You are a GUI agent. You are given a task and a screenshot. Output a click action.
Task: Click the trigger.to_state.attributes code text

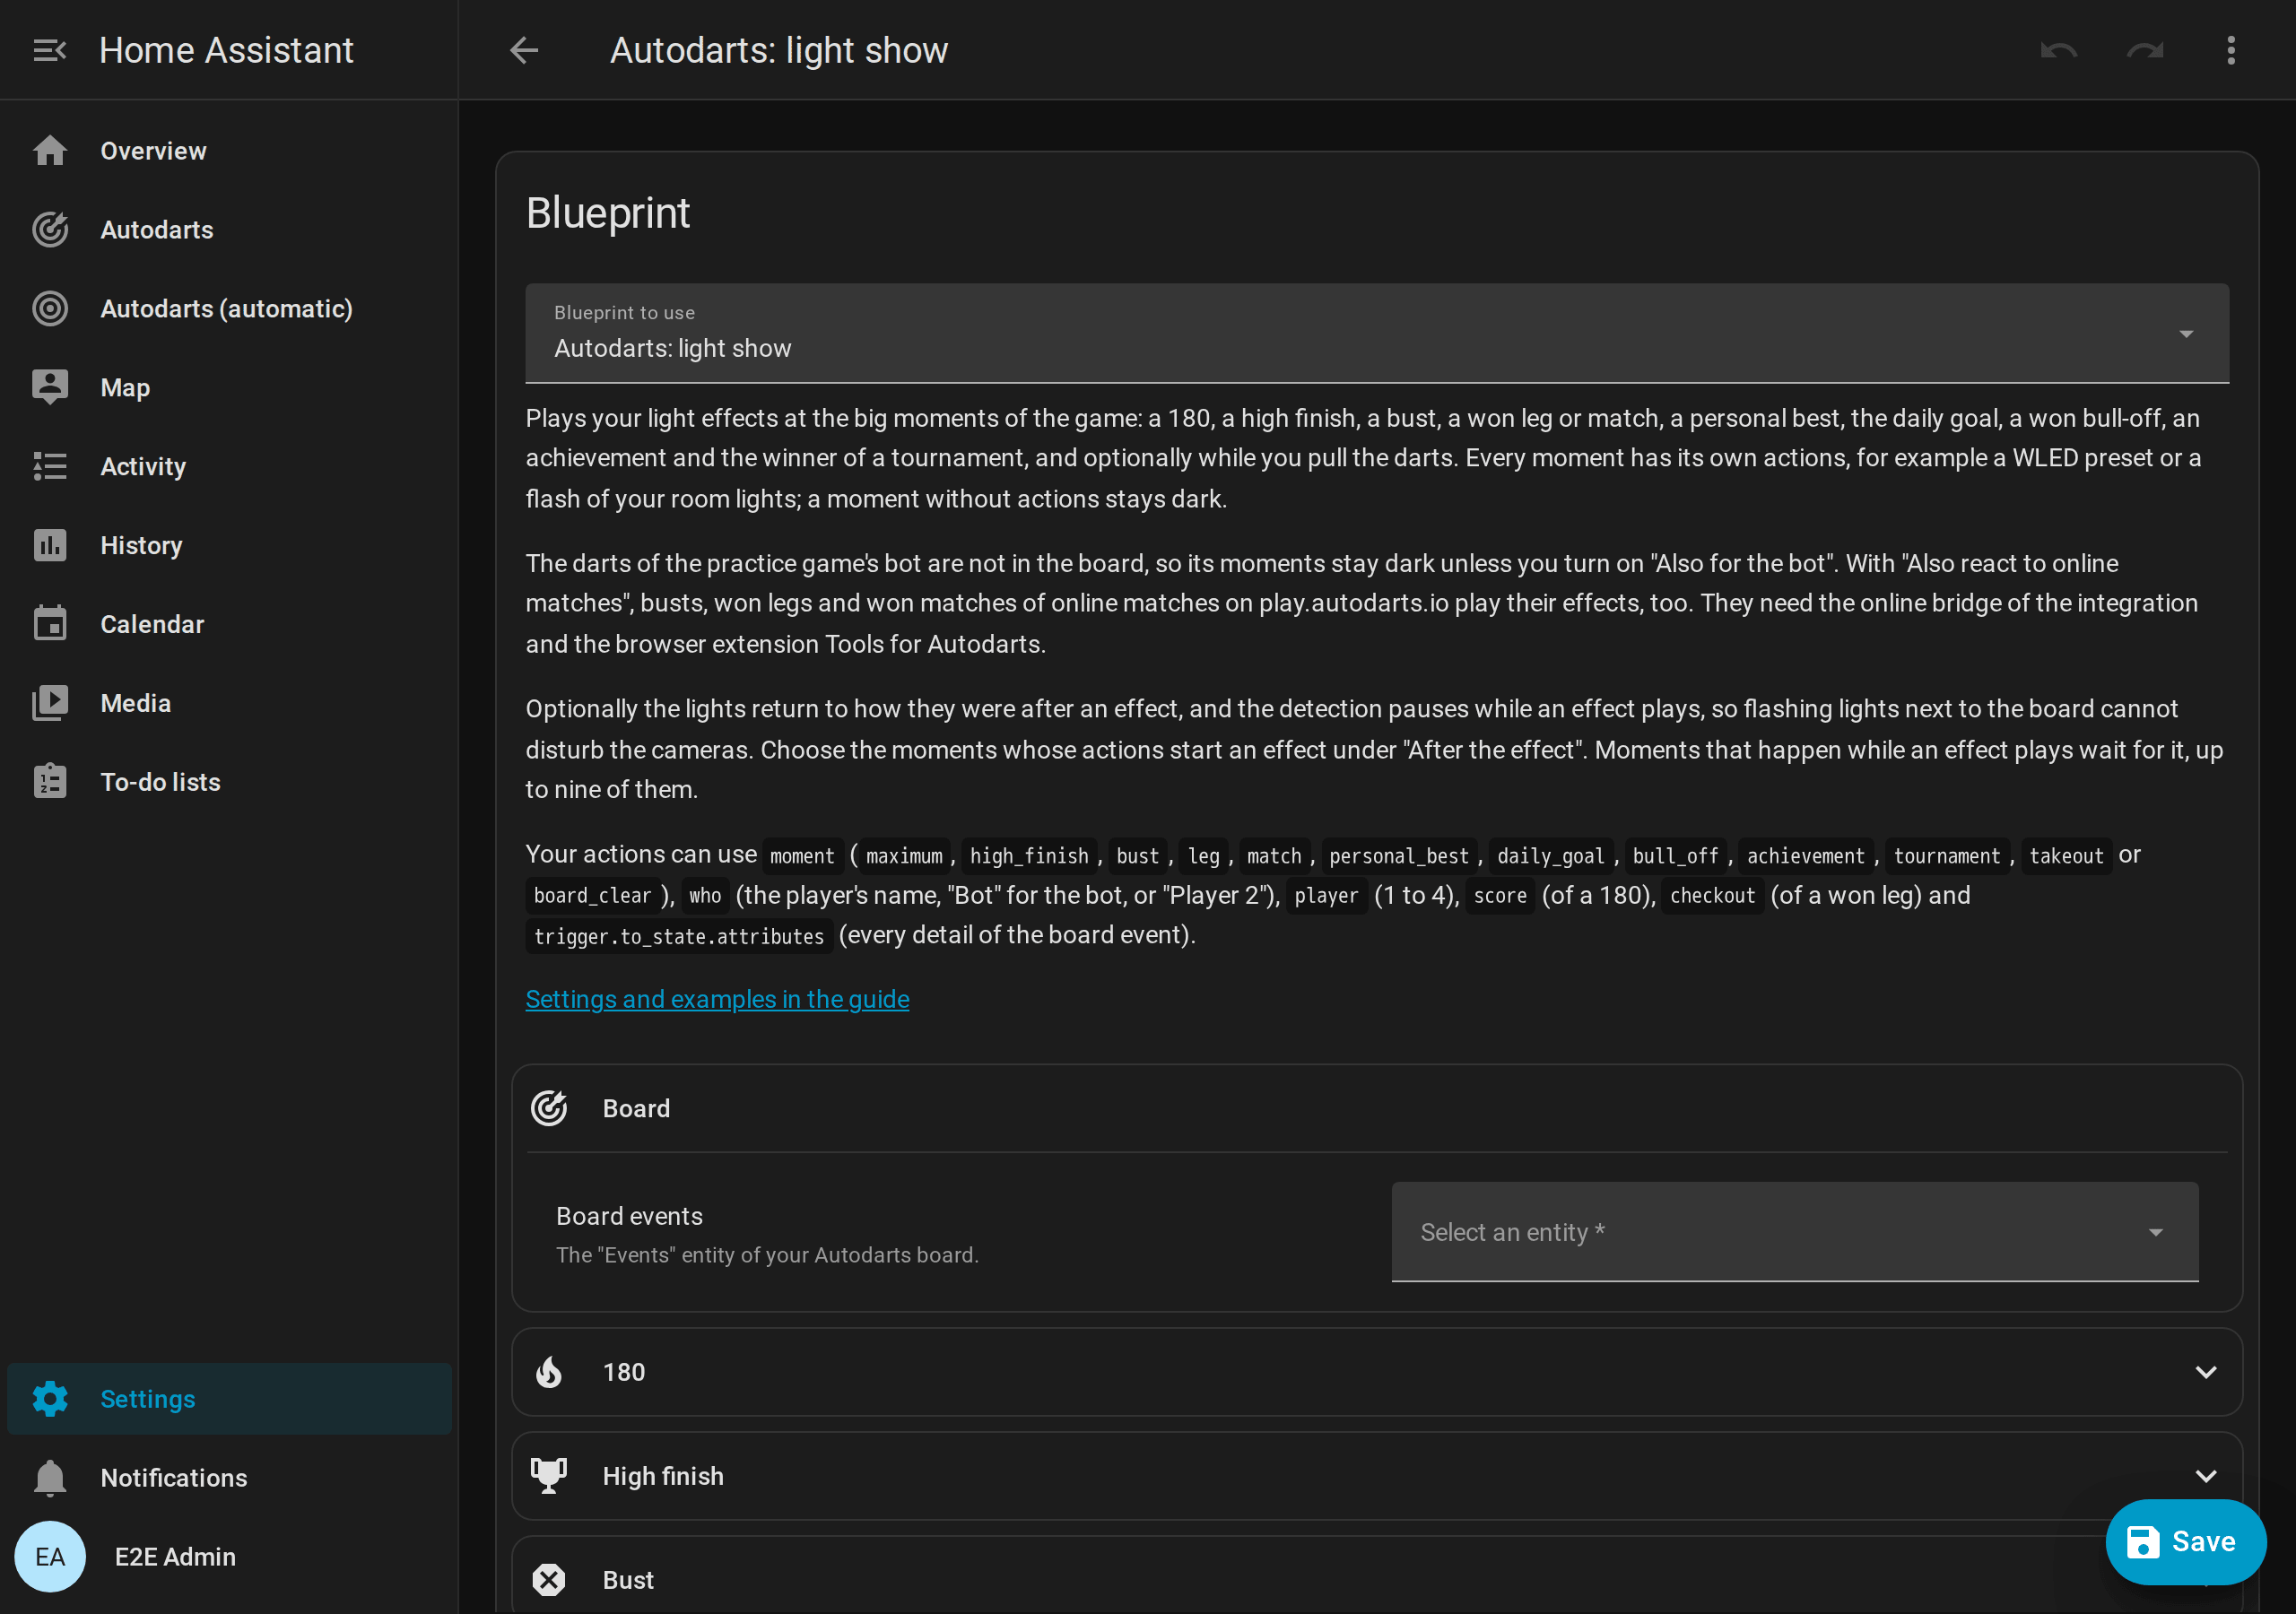click(678, 936)
